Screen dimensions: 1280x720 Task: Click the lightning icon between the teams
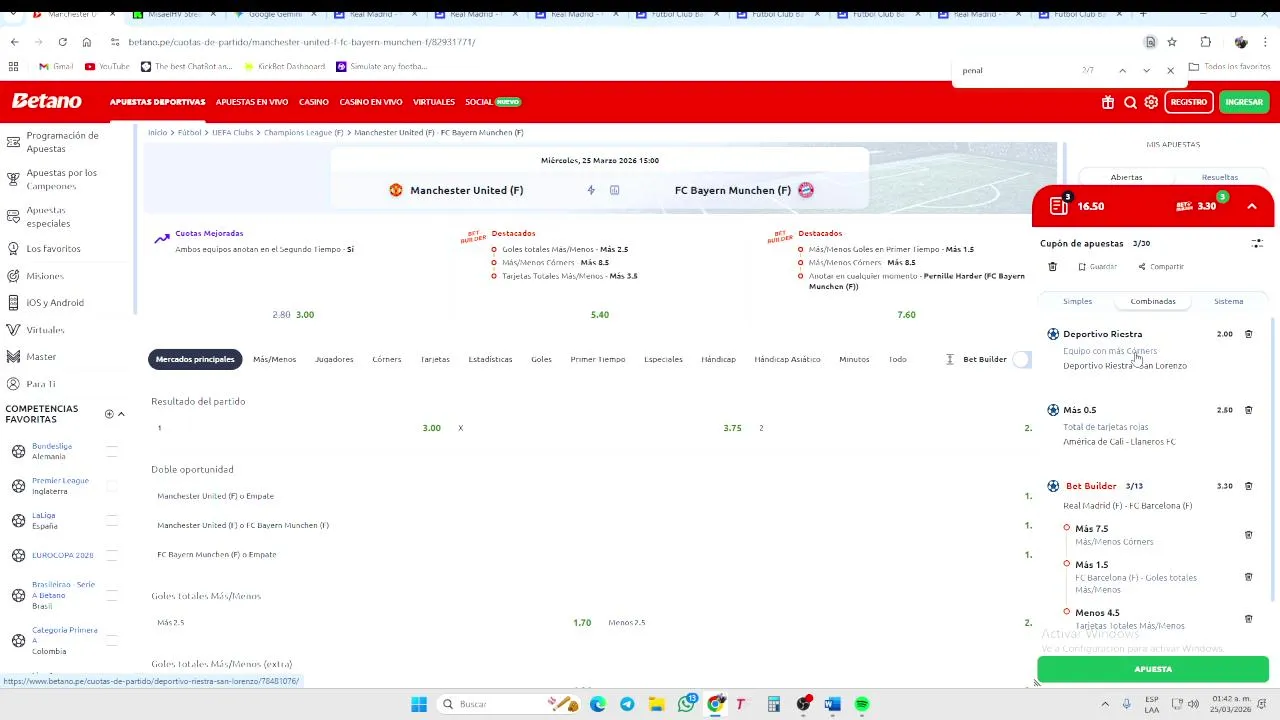(591, 190)
